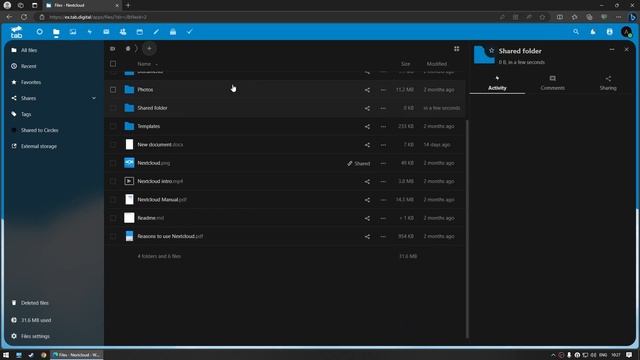Tick the Nextcloud intro.mp4 checkbox

click(113, 181)
